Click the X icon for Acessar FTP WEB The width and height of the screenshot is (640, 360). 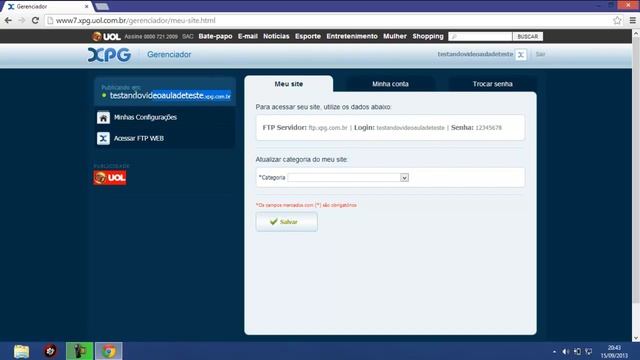[x=103, y=138]
